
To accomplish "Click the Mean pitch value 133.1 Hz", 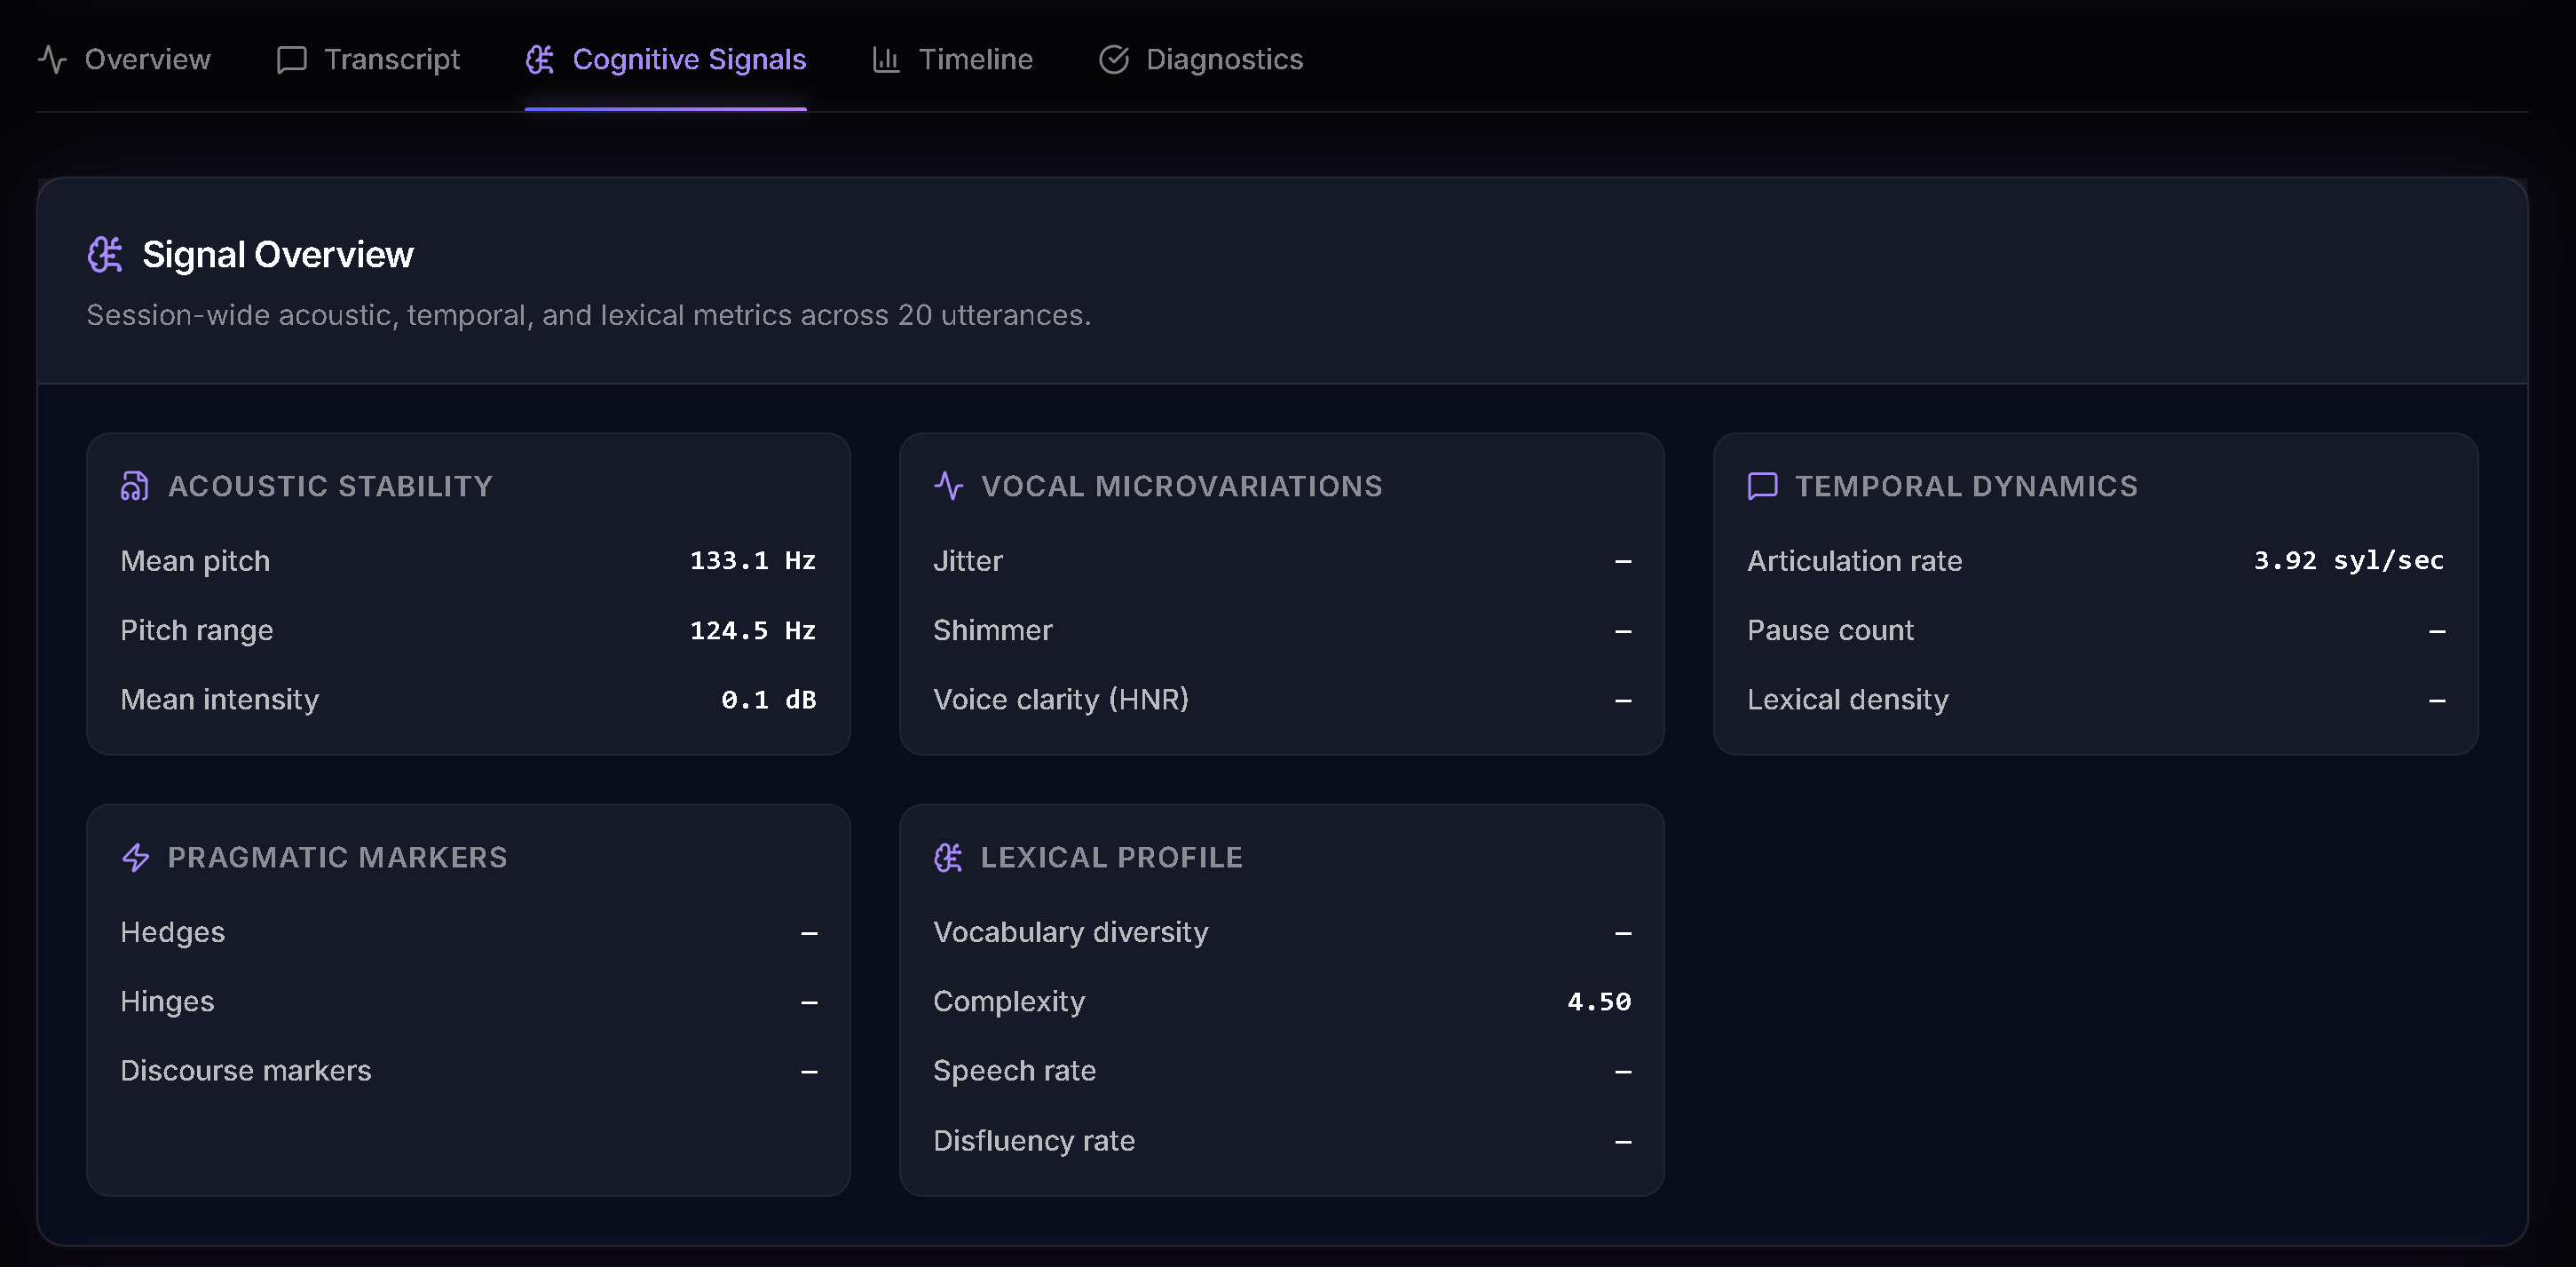I will tap(752, 560).
